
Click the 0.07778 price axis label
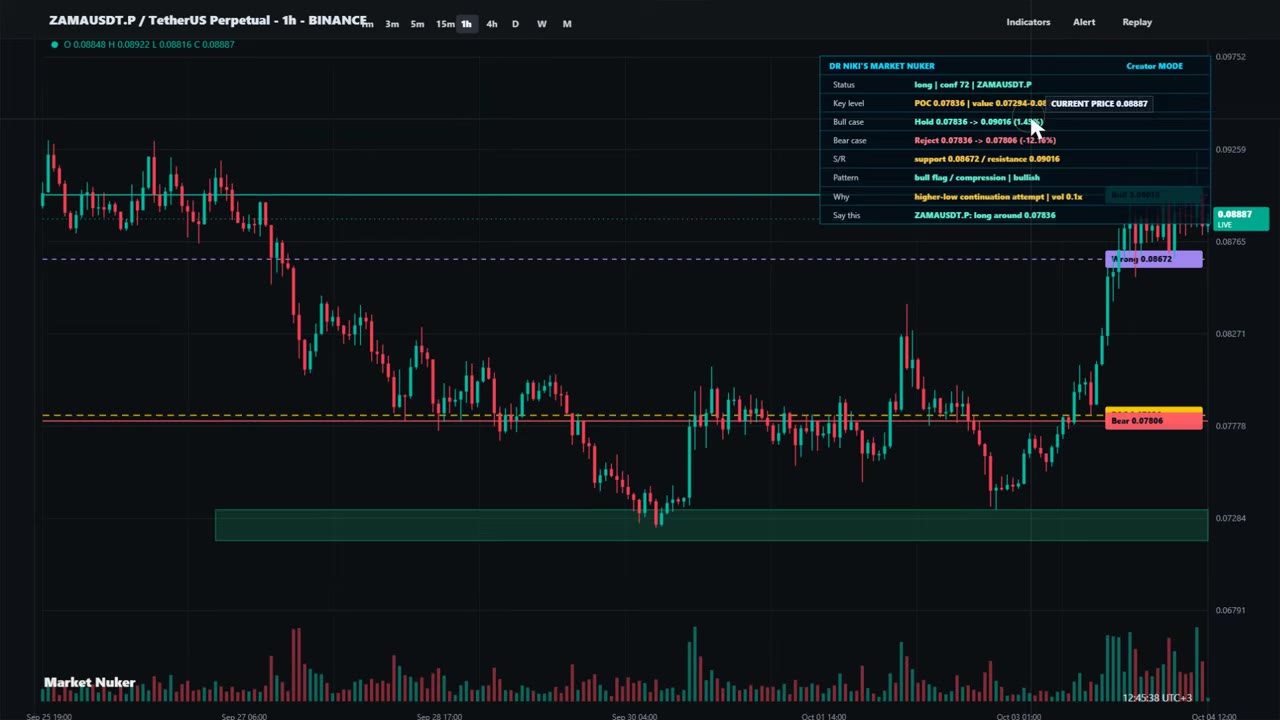coord(1230,426)
